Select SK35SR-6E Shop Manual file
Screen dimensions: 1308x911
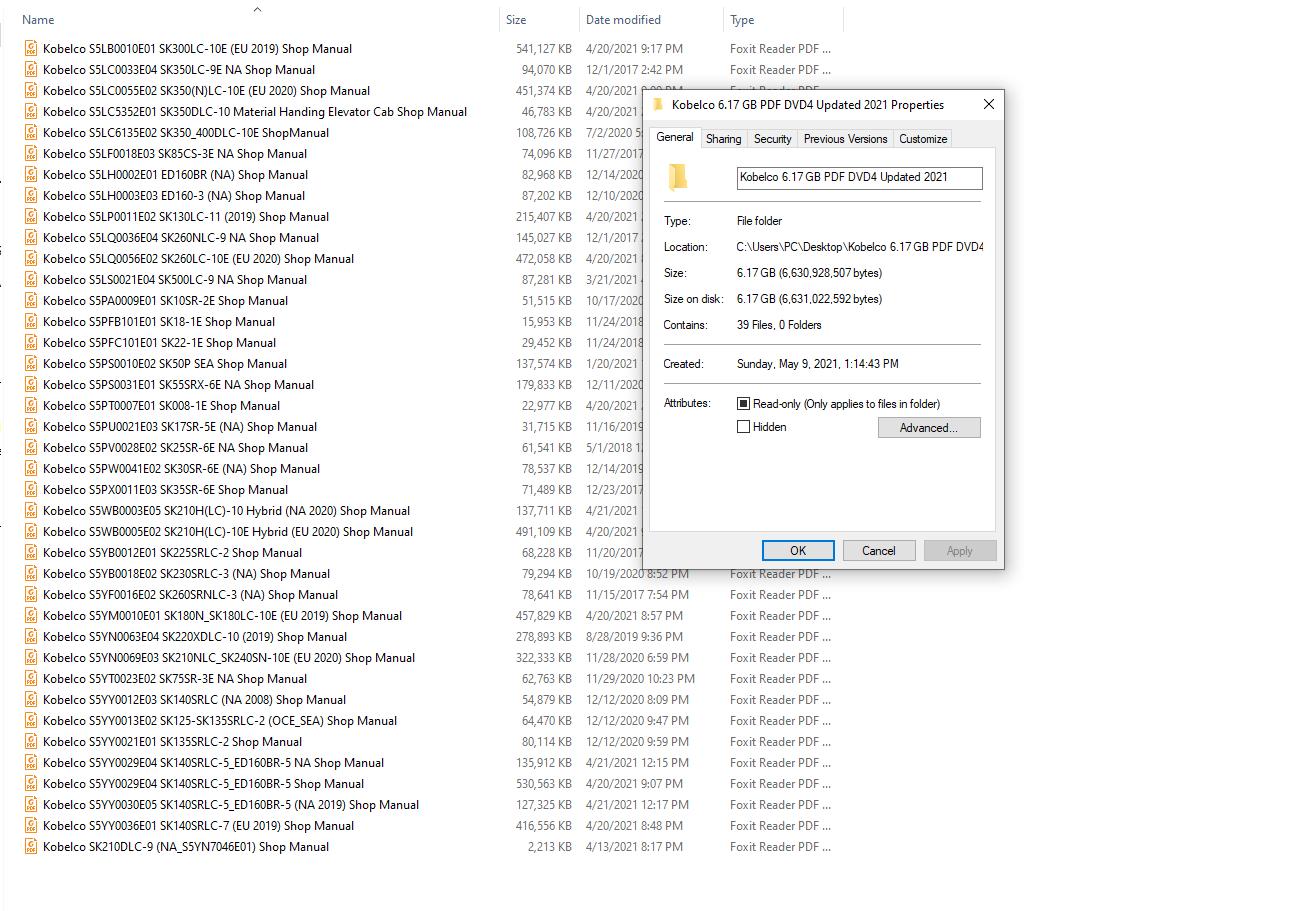(x=165, y=489)
